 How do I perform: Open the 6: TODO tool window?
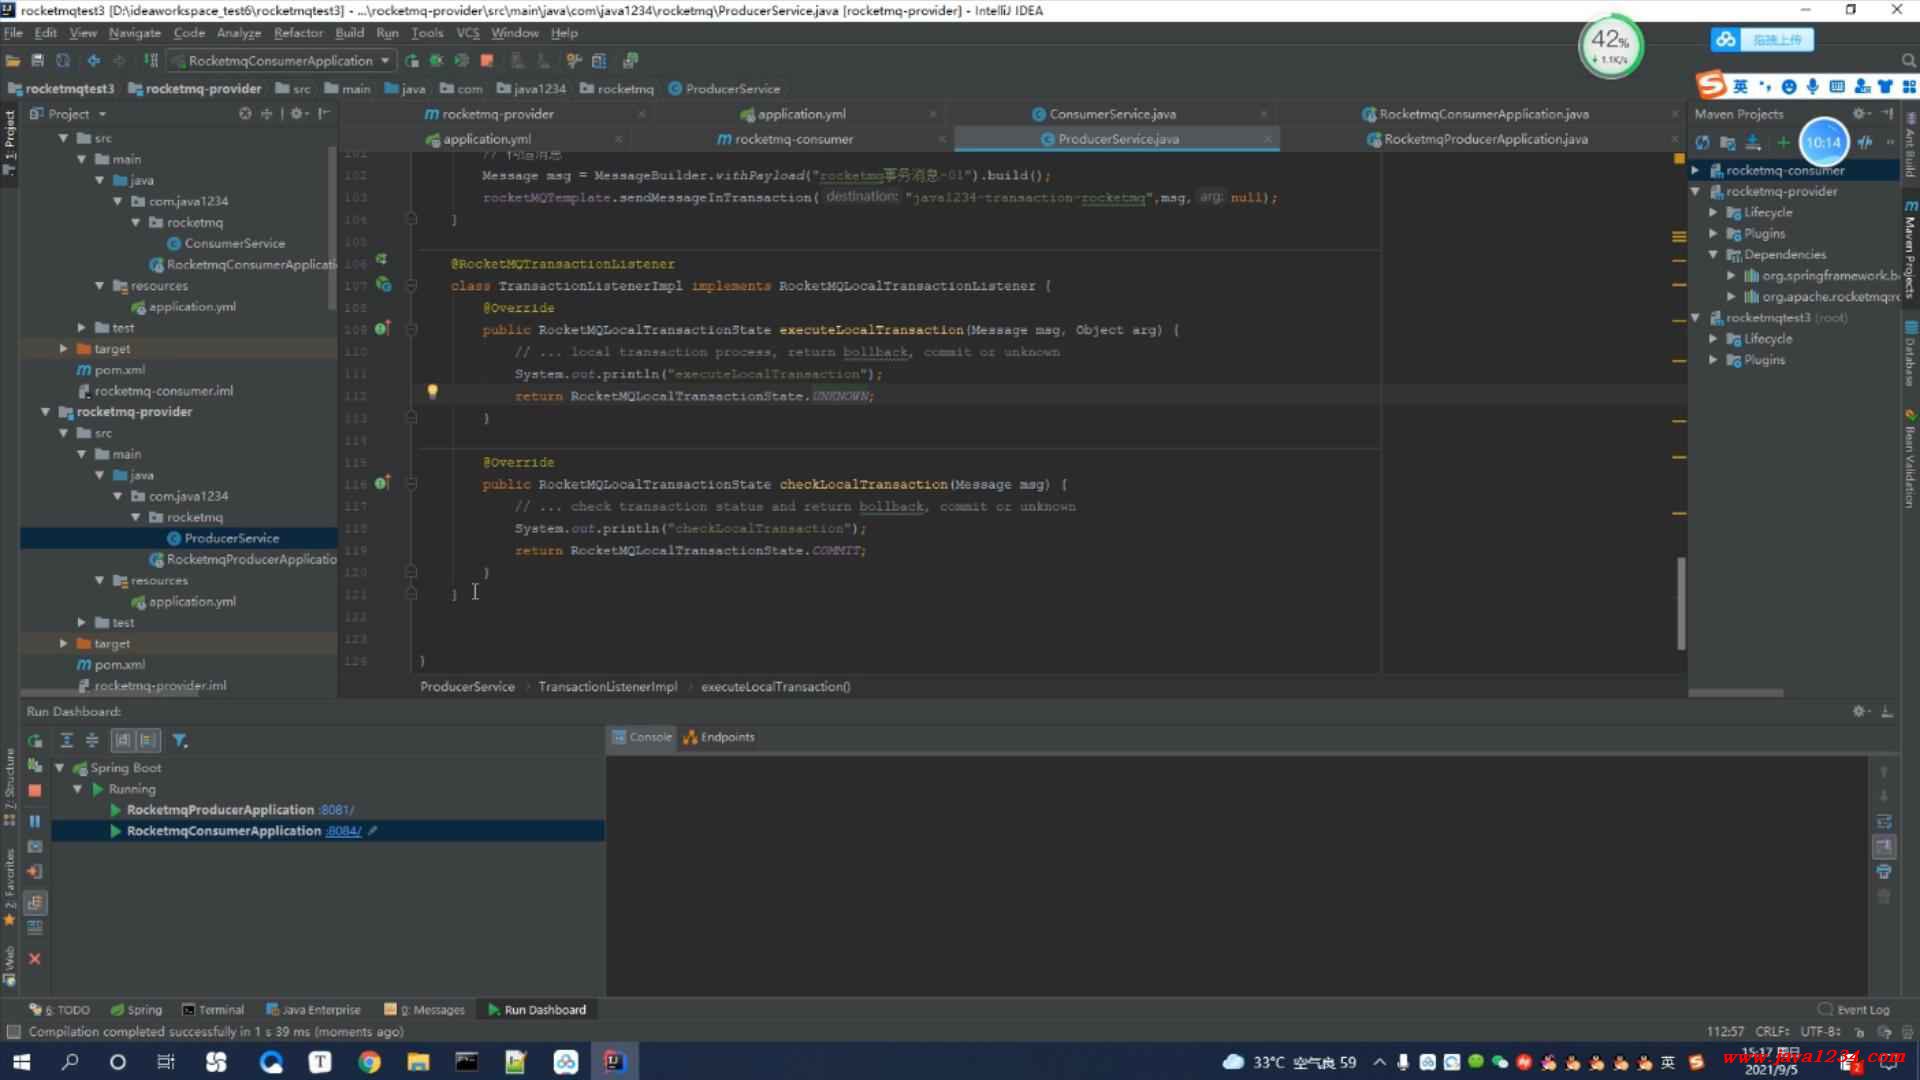tap(60, 1010)
